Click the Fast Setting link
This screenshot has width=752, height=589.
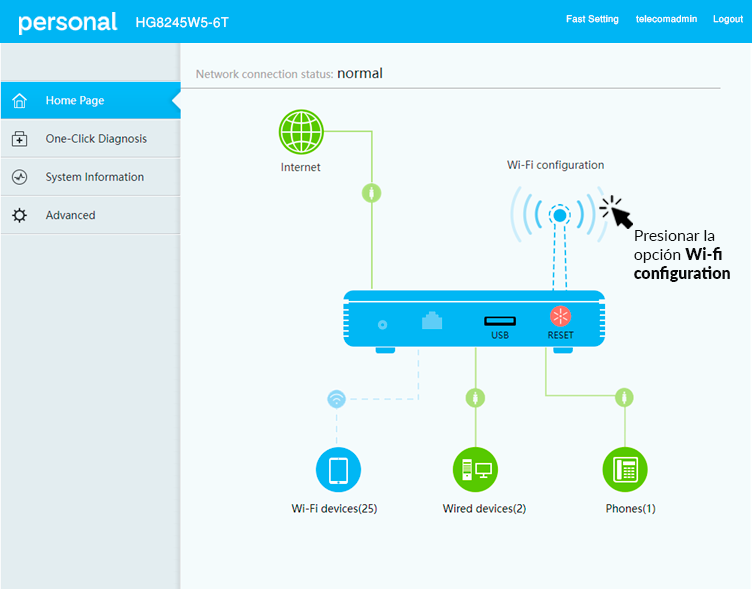tap(592, 19)
